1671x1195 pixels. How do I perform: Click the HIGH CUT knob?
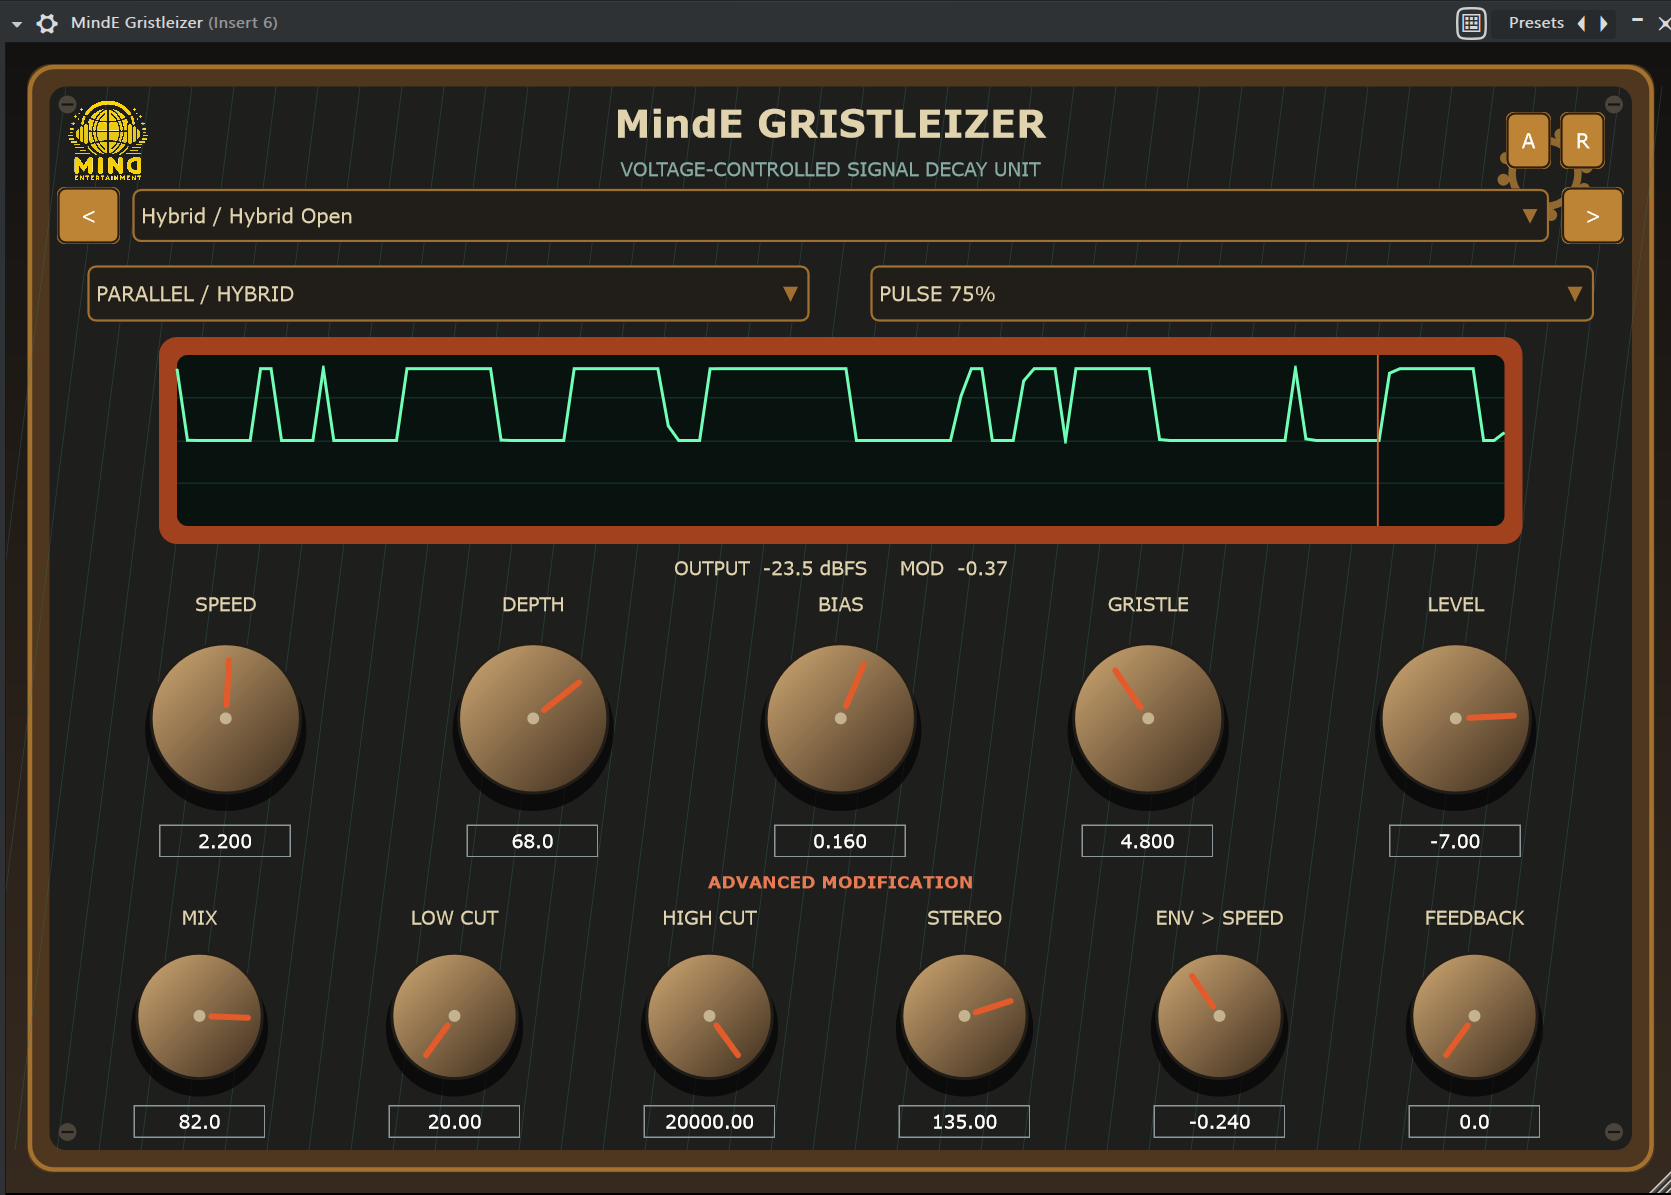710,1016
